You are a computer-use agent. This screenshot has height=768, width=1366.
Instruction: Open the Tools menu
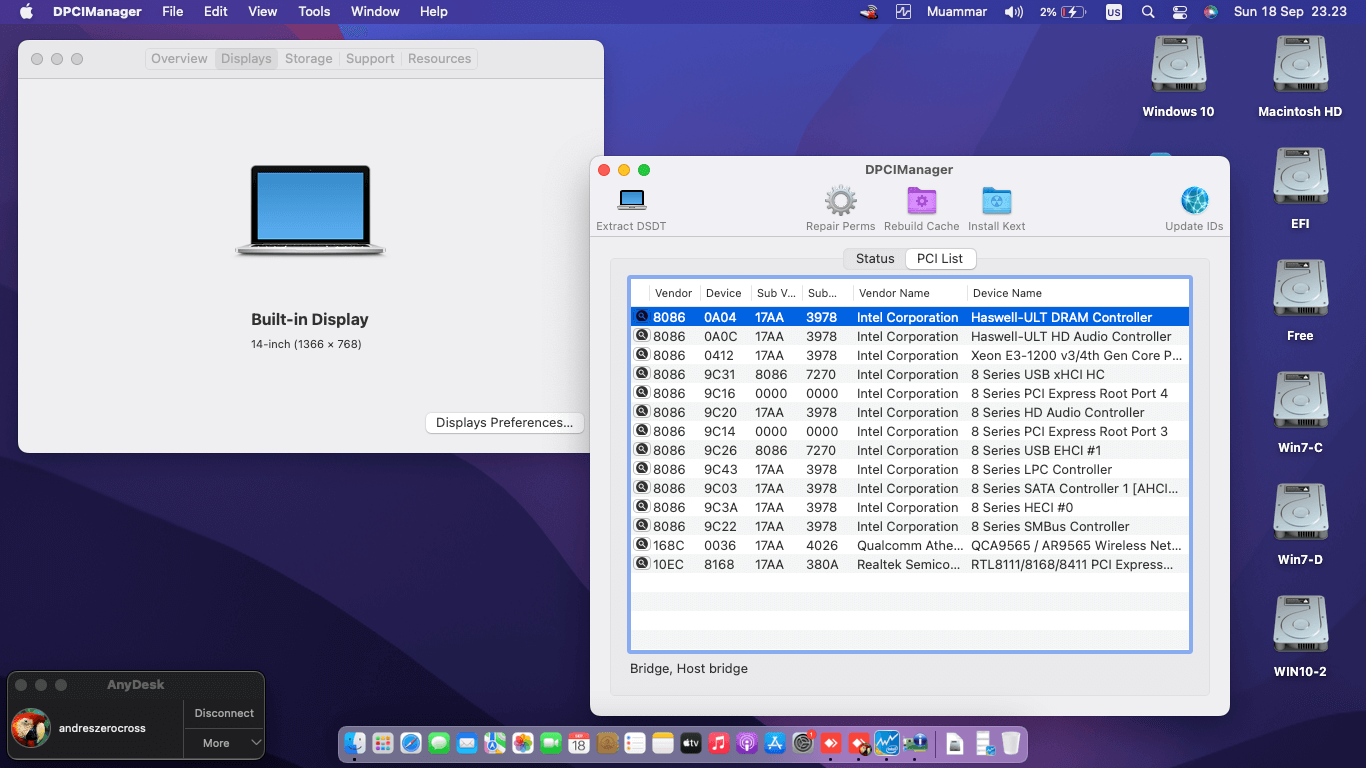pos(314,12)
